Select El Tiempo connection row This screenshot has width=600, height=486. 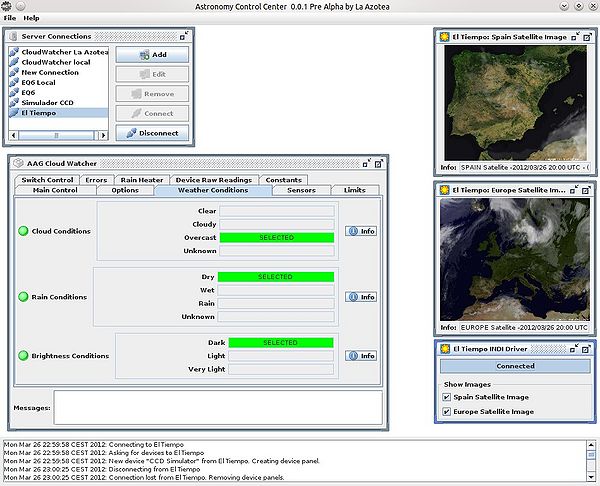59,113
